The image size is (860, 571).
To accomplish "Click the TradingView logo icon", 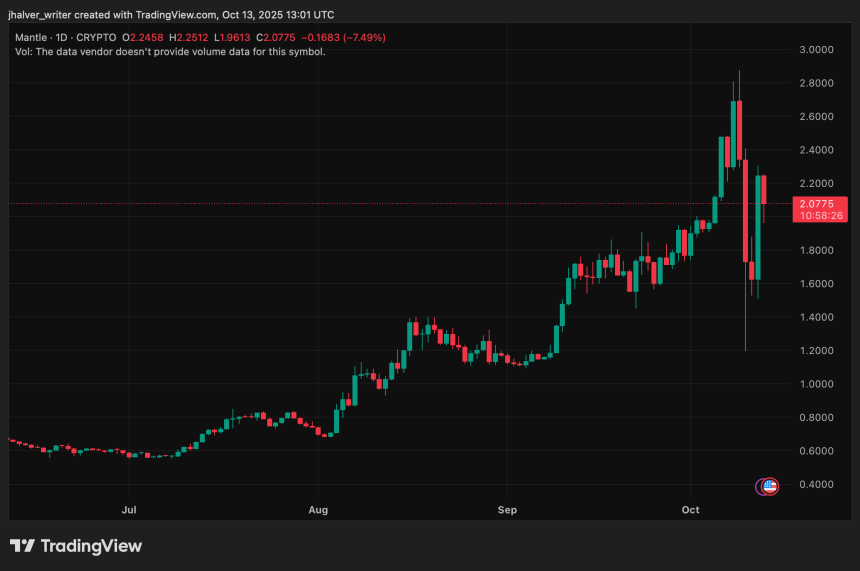I will coord(22,546).
